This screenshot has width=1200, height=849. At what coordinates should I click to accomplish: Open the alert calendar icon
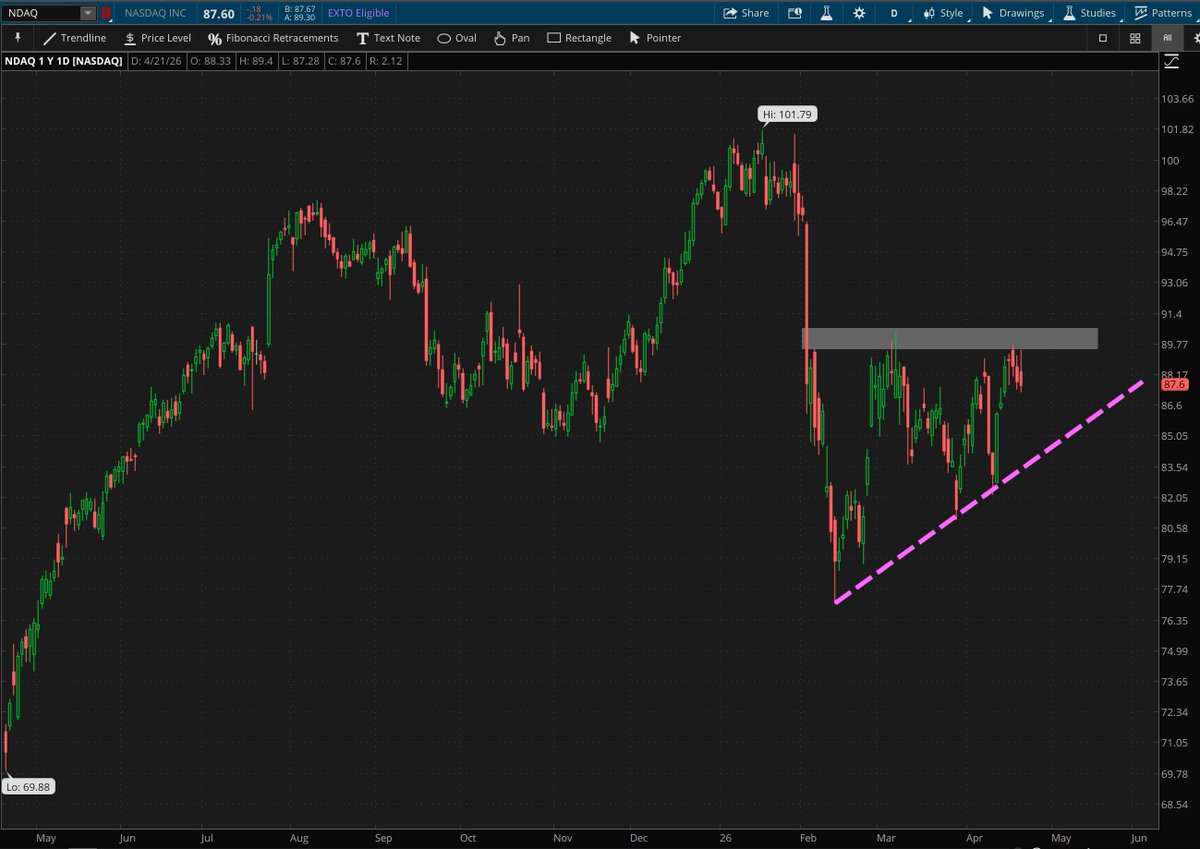point(795,13)
